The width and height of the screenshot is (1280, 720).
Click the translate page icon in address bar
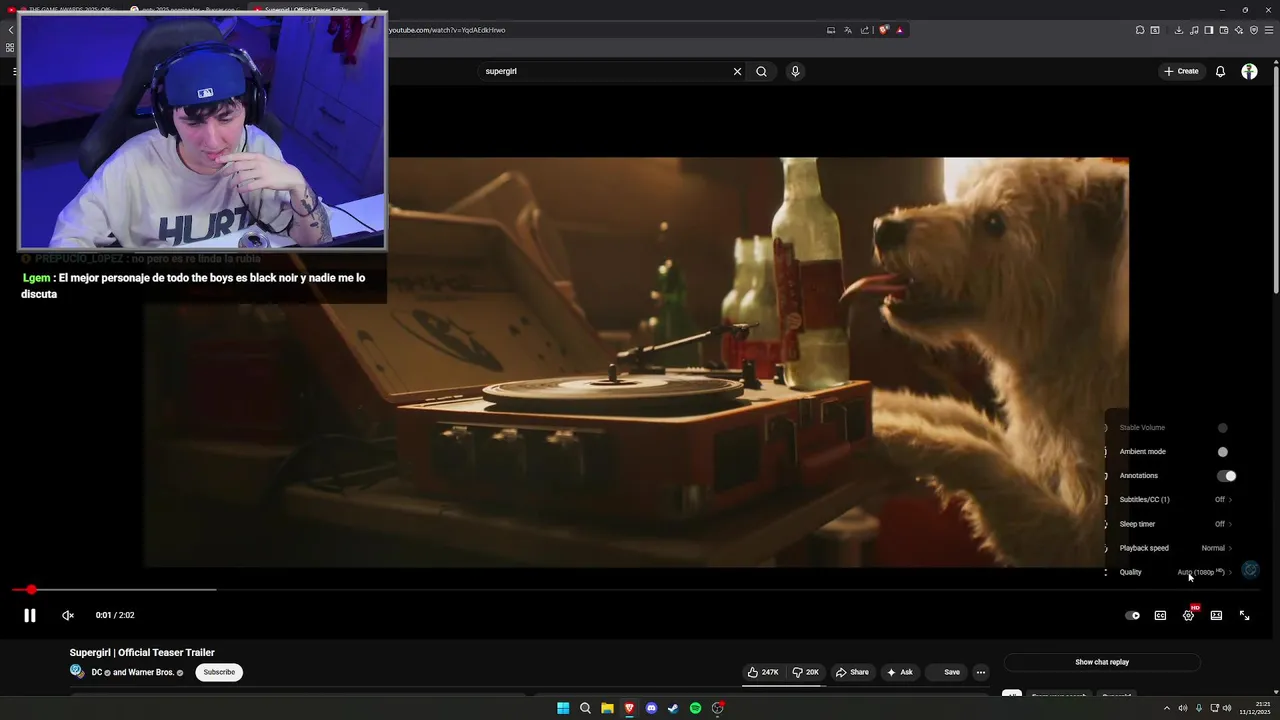(847, 30)
